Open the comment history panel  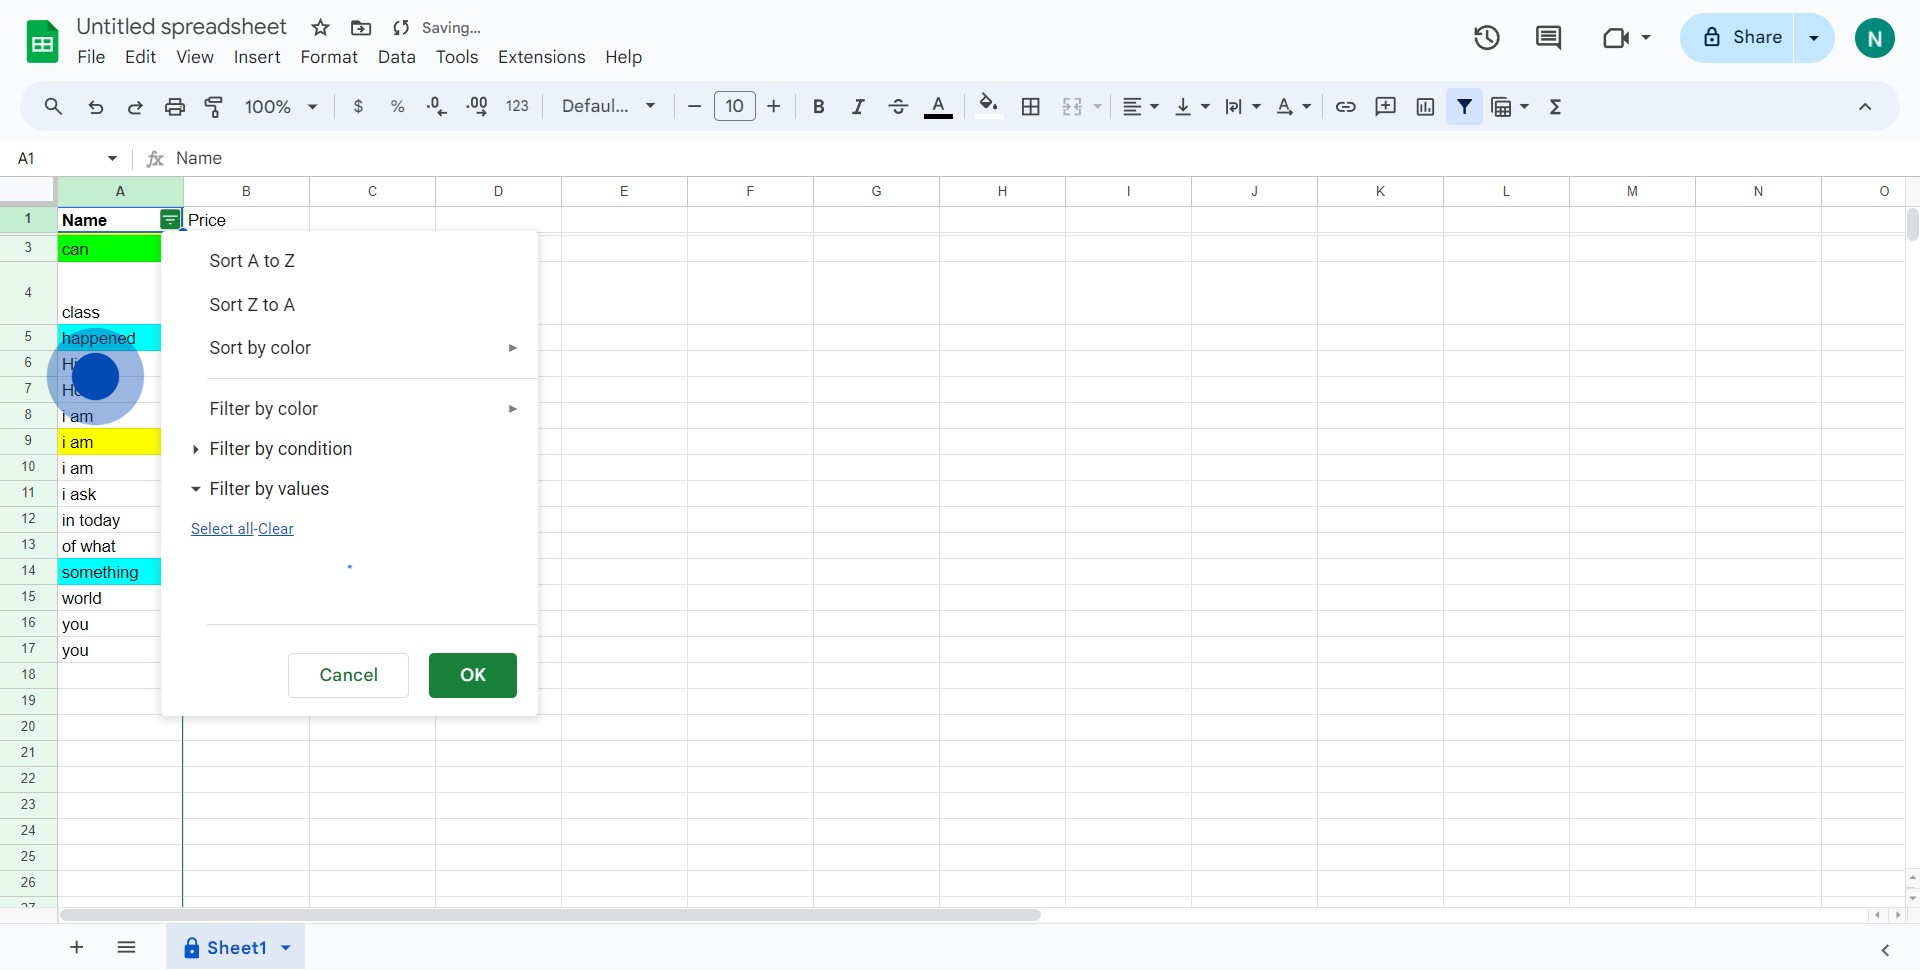tap(1548, 37)
